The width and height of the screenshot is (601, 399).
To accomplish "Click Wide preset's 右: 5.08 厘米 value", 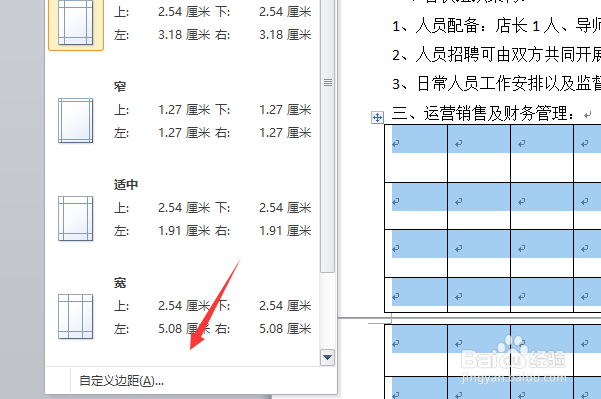I will [285, 329].
